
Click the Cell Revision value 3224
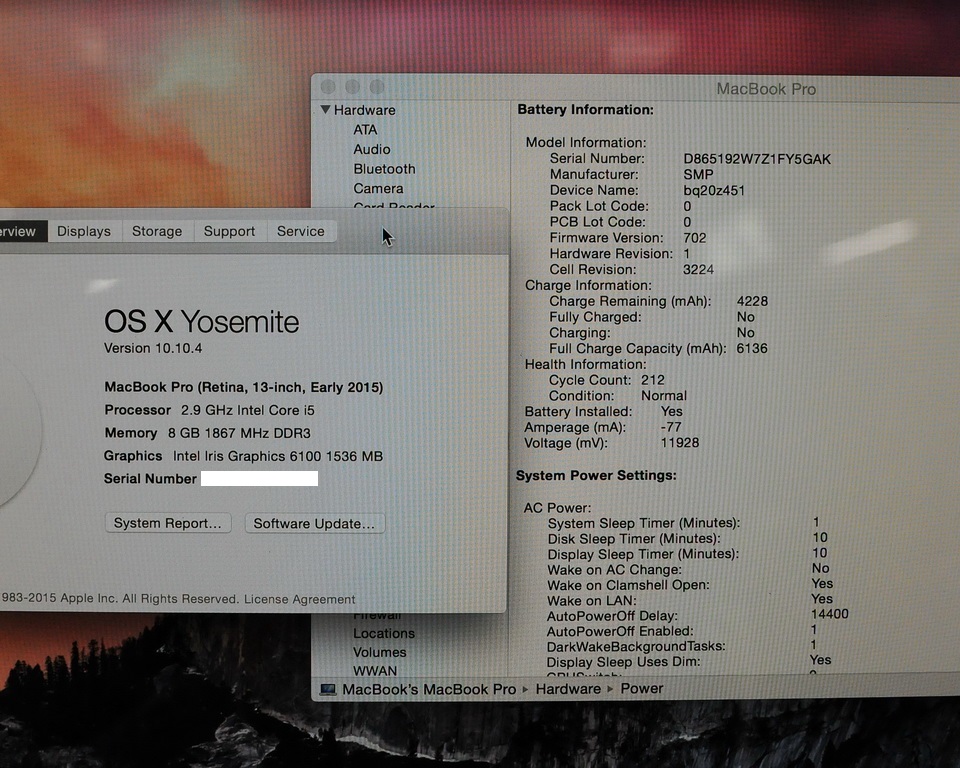pyautogui.click(x=699, y=269)
